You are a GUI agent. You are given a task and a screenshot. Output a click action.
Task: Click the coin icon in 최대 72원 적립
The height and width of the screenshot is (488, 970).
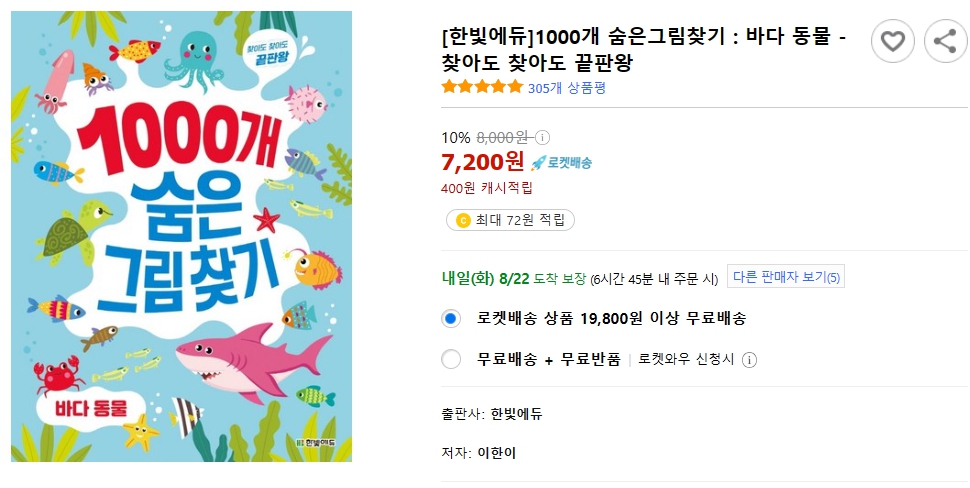click(x=463, y=220)
